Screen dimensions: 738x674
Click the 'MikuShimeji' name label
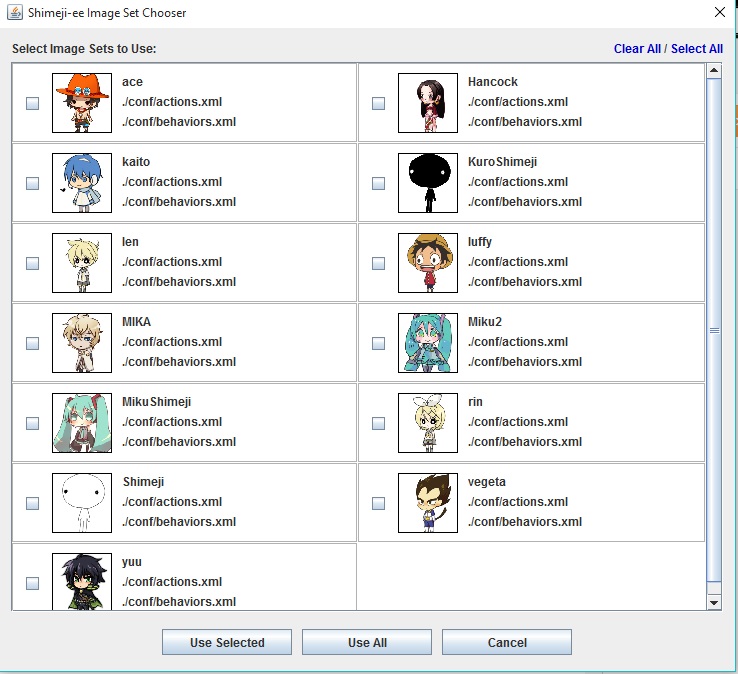tap(157, 402)
